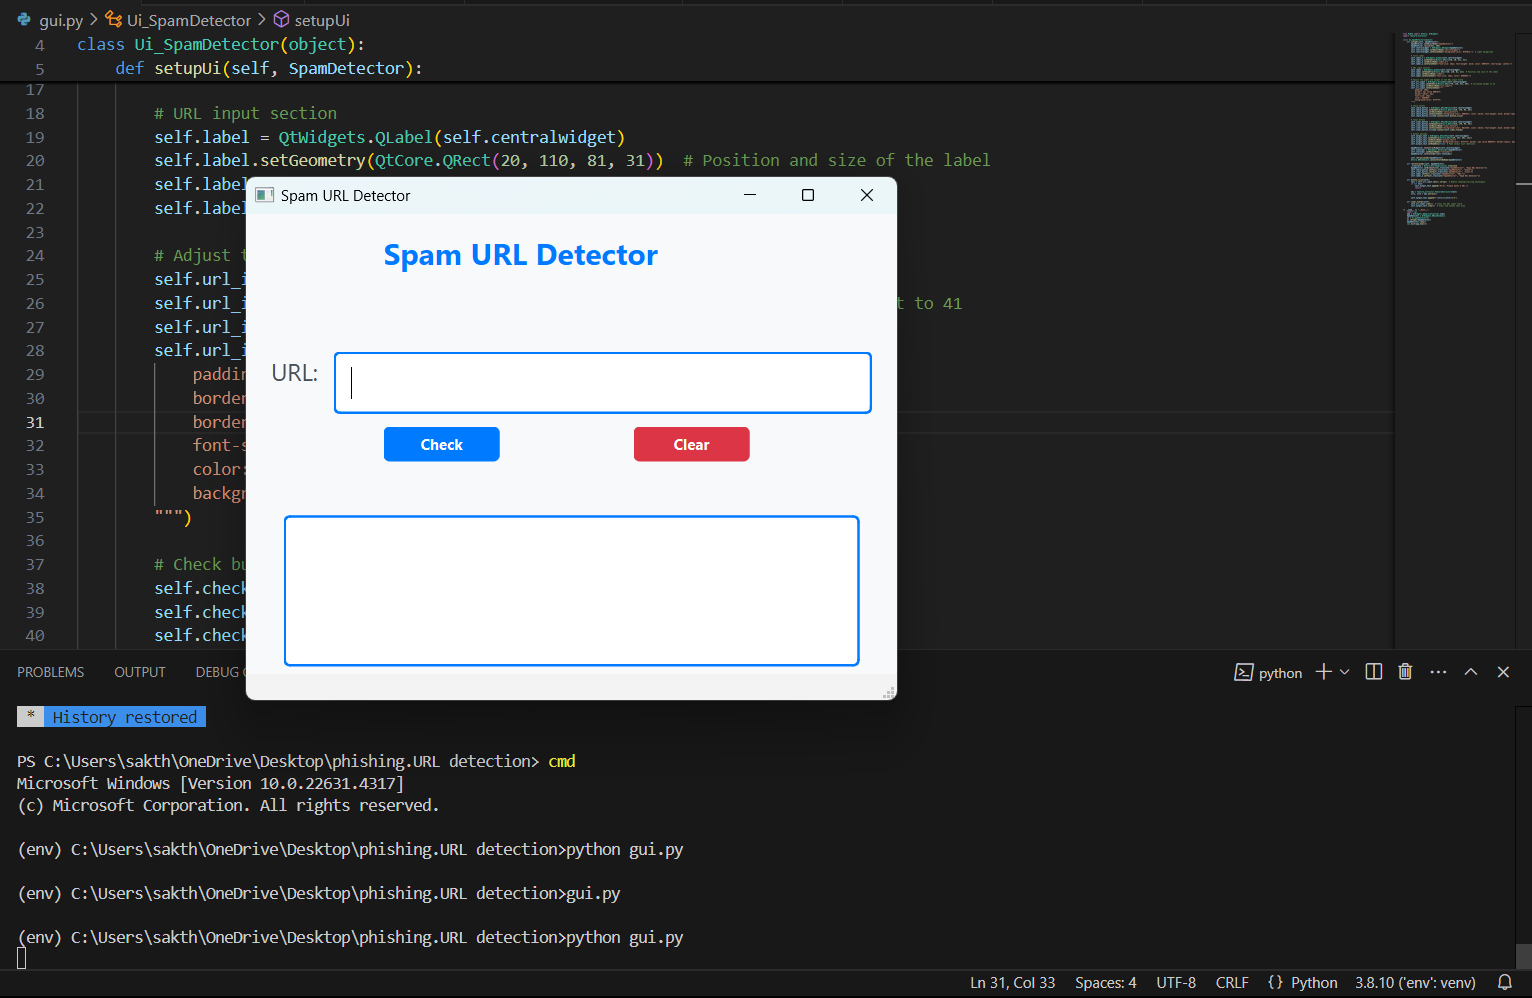This screenshot has width=1532, height=998.
Task: Click the CRLF end-of-line indicator
Action: tap(1232, 983)
